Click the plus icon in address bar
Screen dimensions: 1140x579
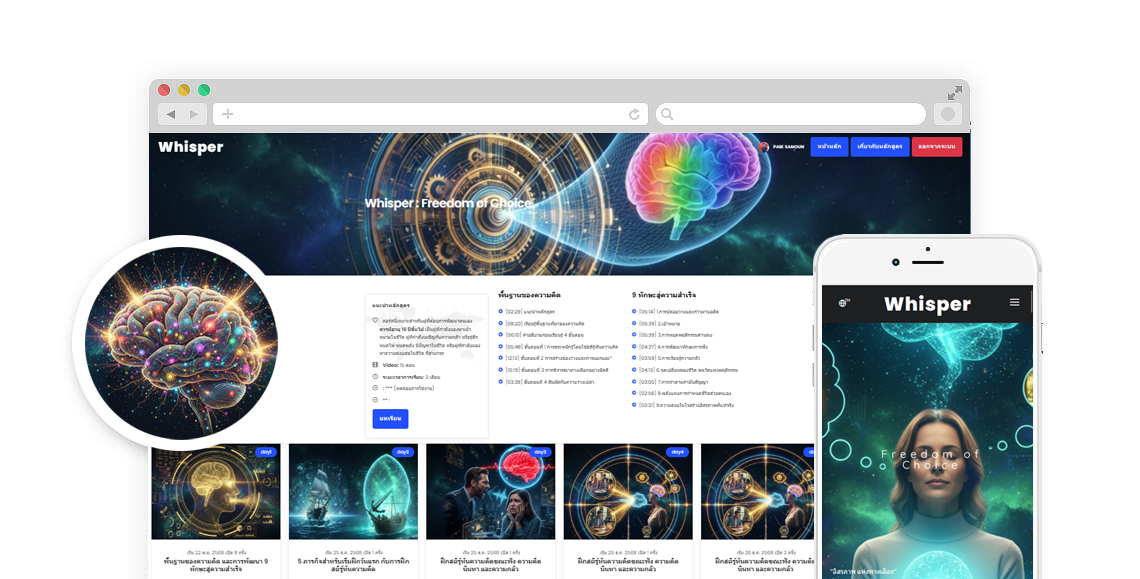[x=228, y=114]
